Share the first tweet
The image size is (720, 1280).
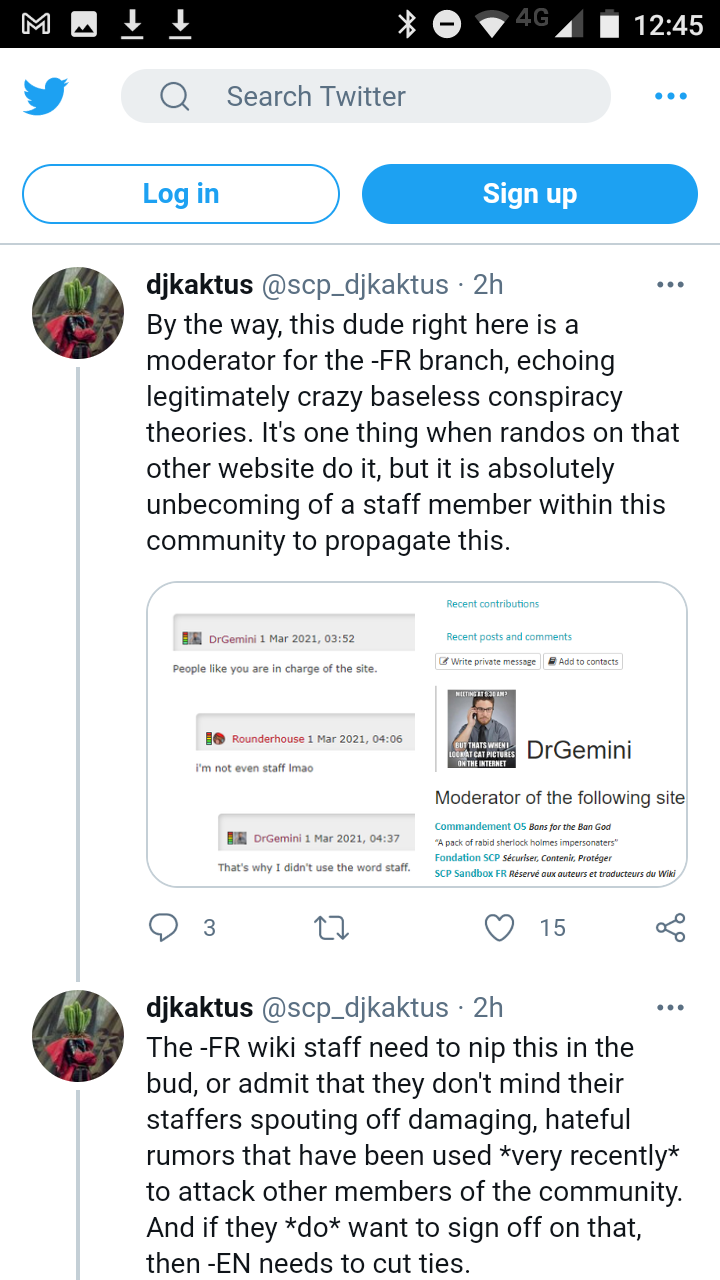(670, 928)
